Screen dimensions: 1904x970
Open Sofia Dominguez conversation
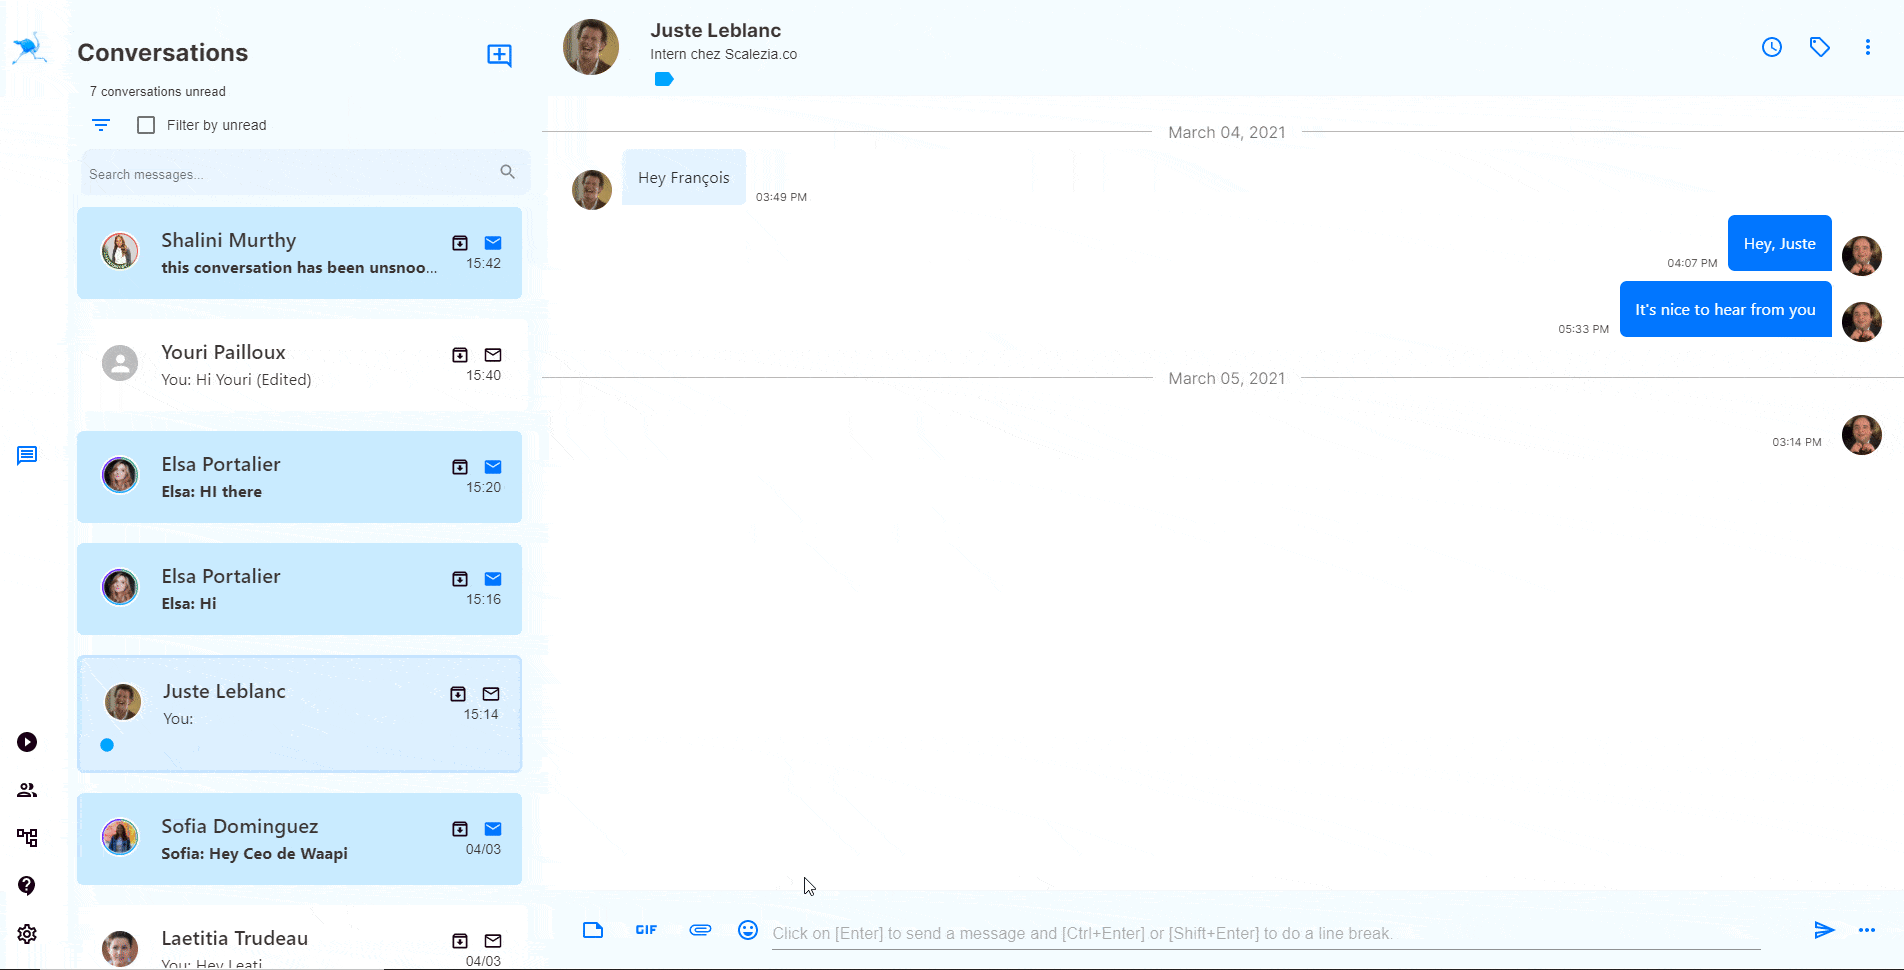pyautogui.click(x=299, y=839)
